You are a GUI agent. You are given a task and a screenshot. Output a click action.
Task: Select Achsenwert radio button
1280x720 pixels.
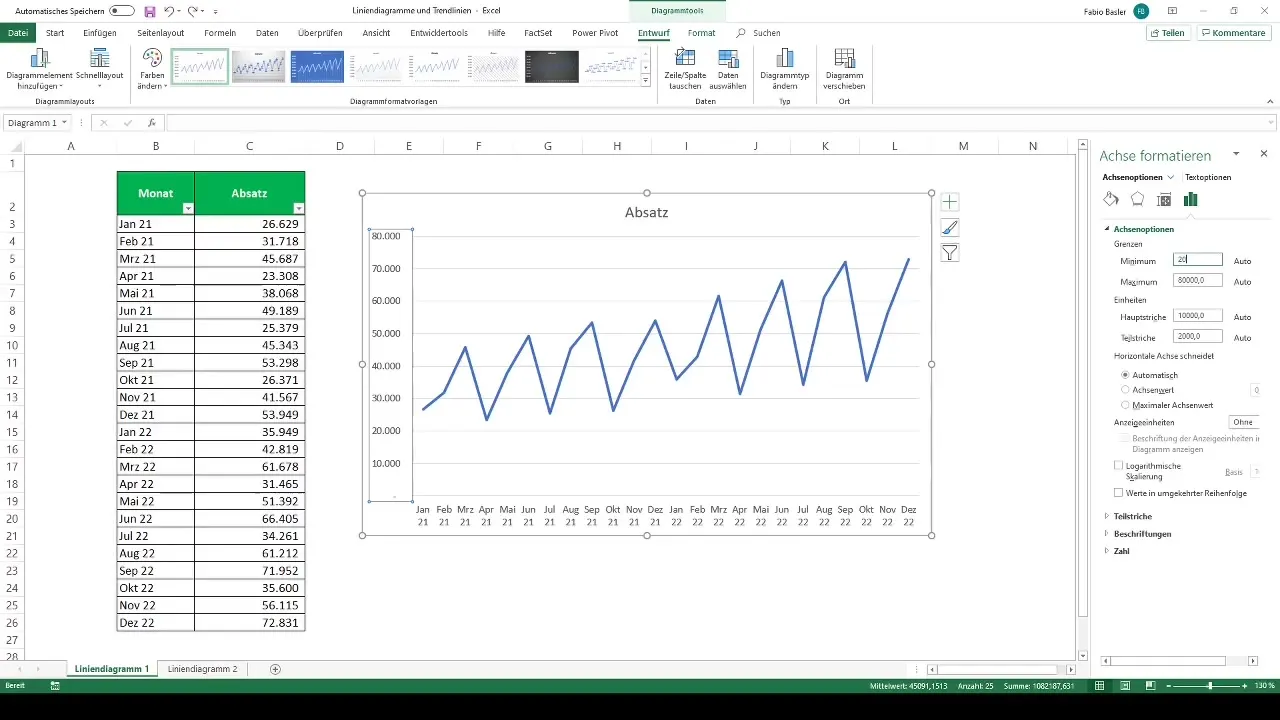pos(1125,390)
